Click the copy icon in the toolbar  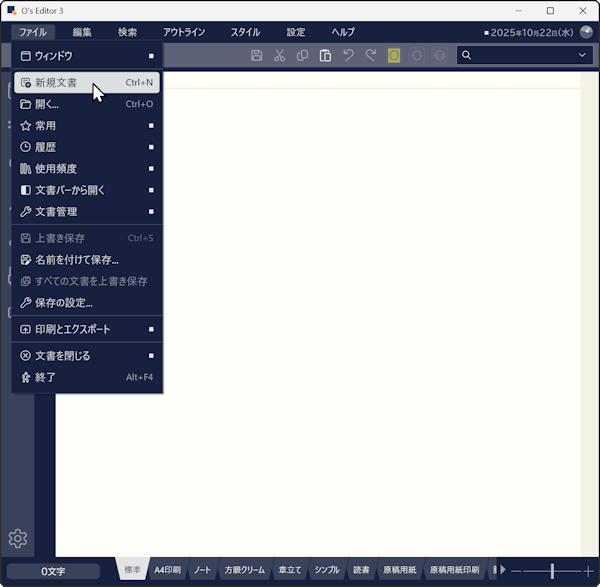coord(302,56)
